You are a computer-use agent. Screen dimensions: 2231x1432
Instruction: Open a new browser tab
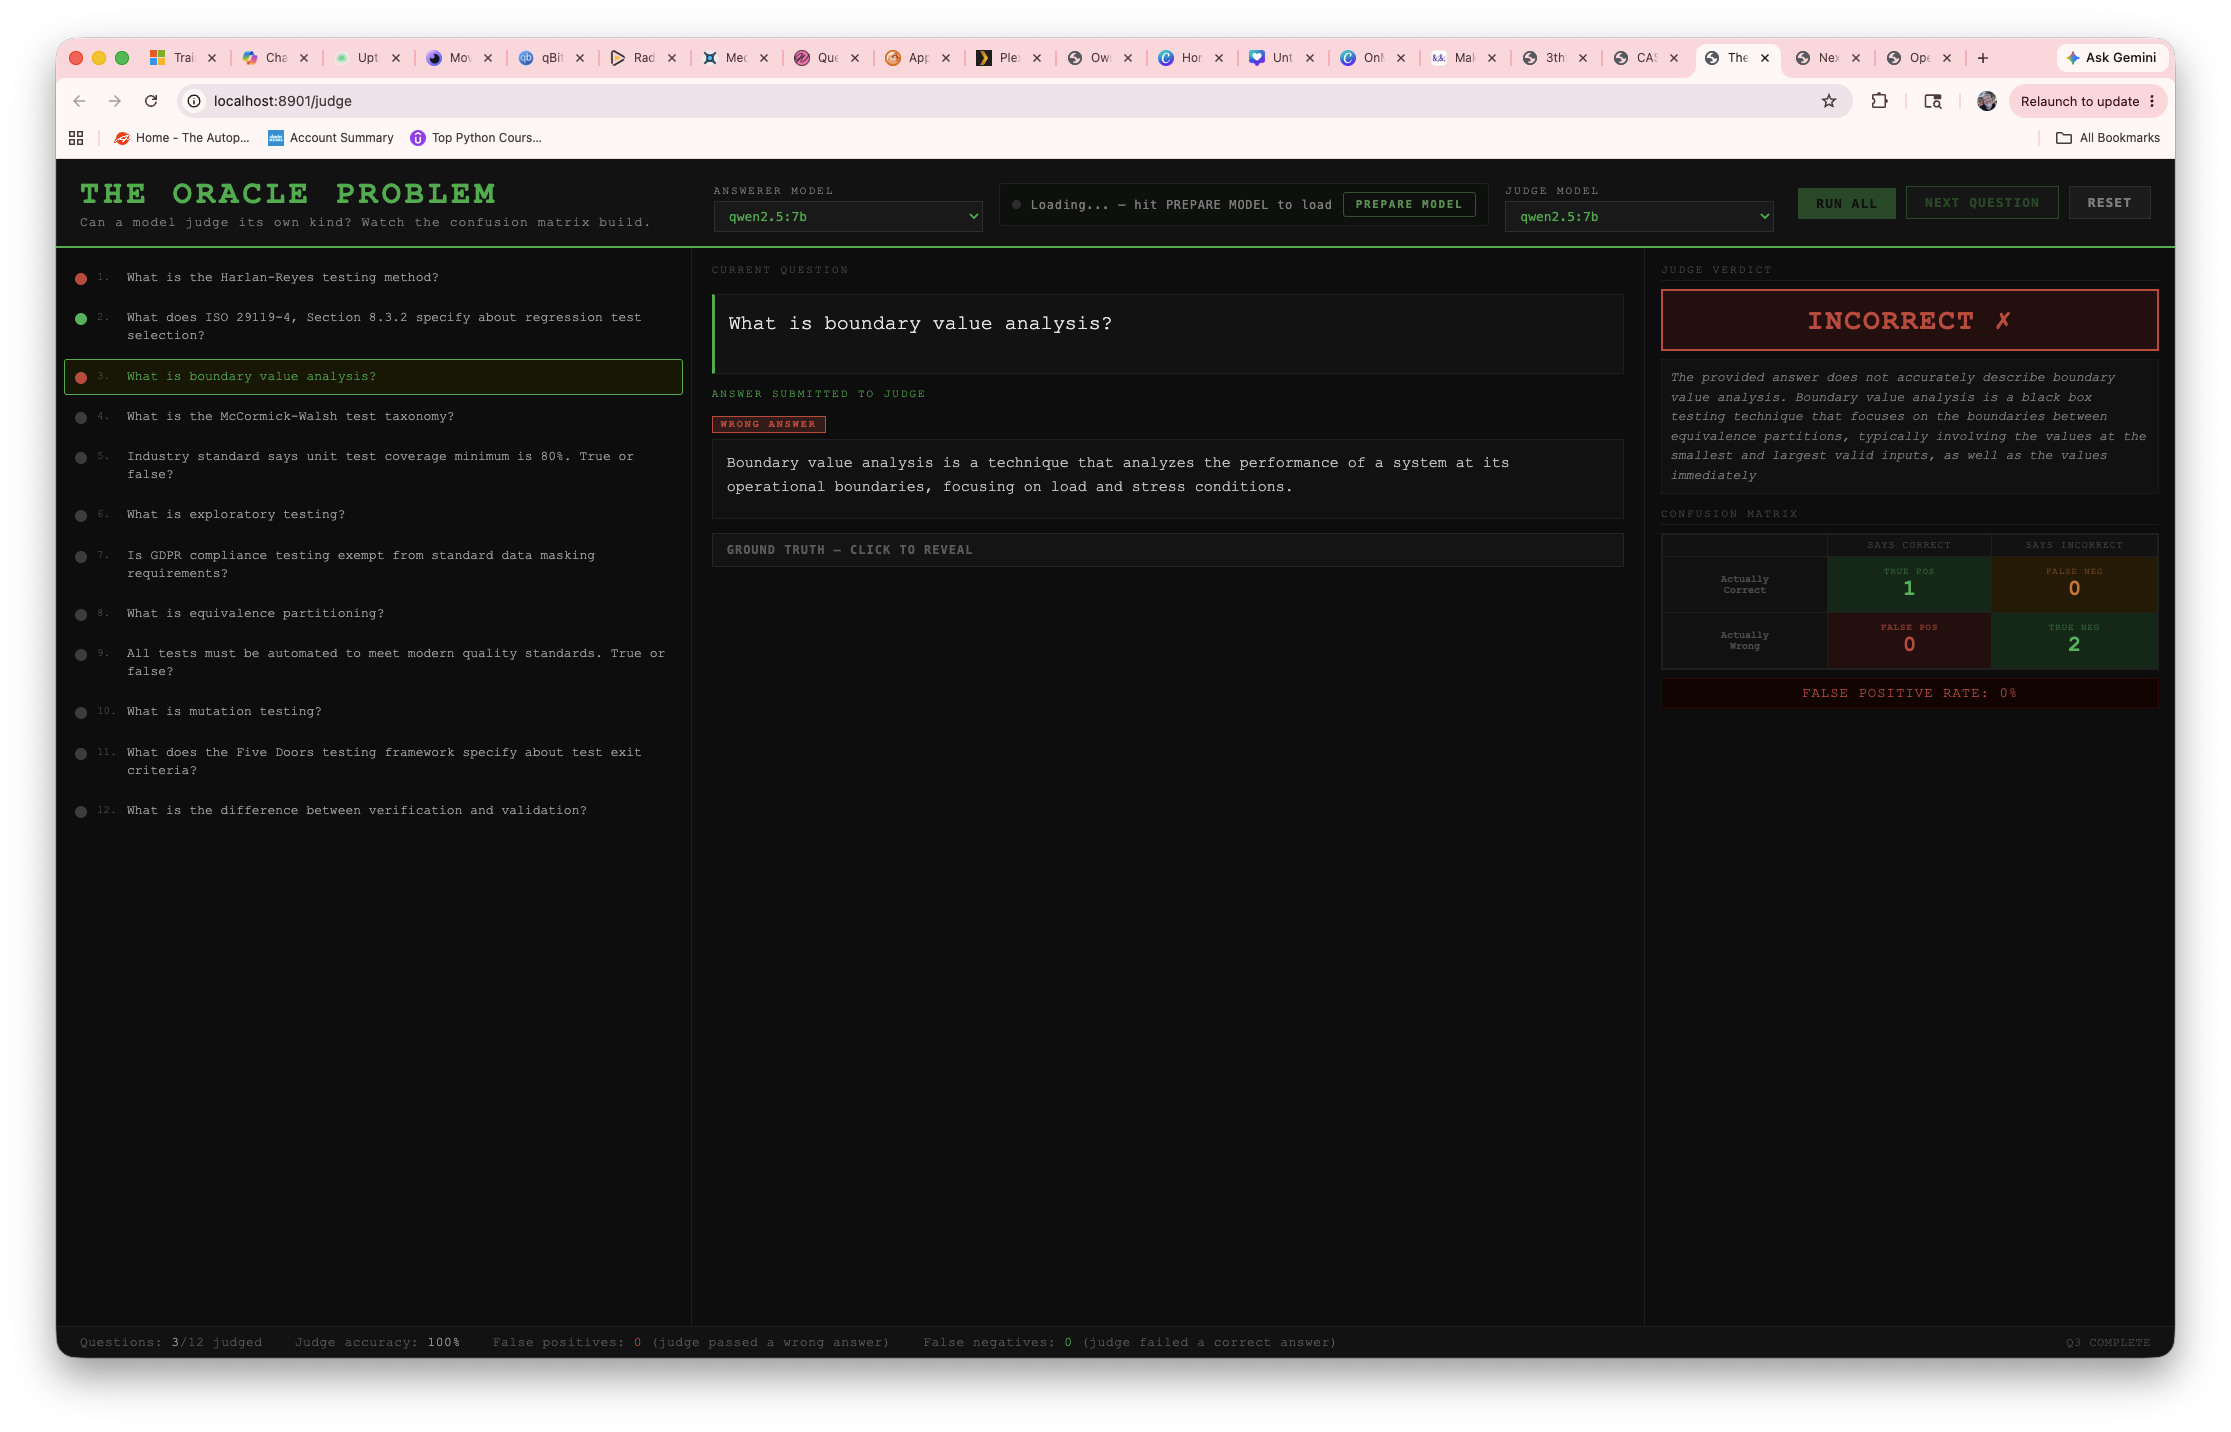click(1982, 58)
